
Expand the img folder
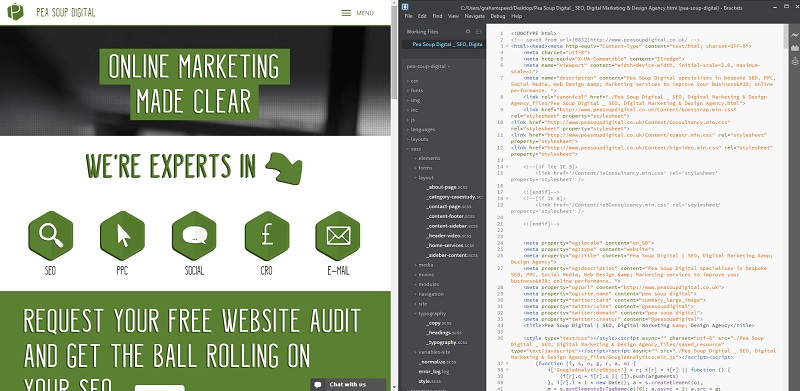(x=415, y=100)
